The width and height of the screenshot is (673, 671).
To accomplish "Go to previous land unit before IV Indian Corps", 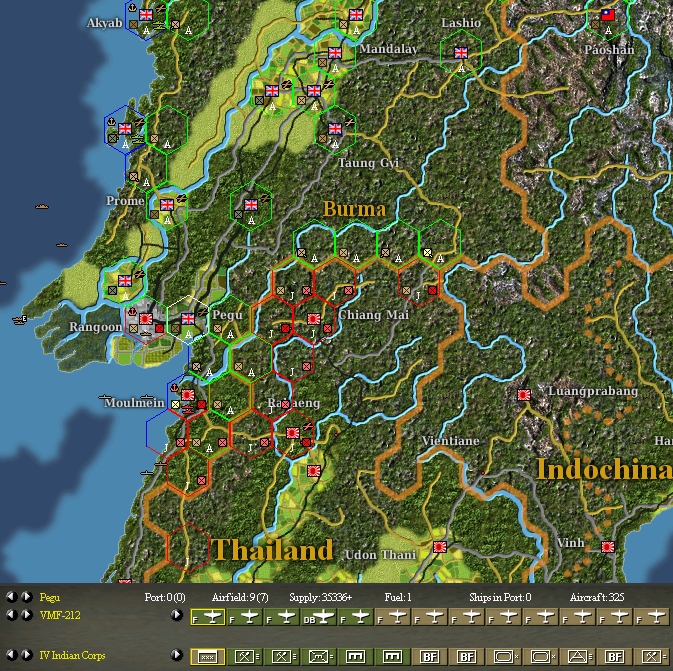I will click(x=12, y=655).
